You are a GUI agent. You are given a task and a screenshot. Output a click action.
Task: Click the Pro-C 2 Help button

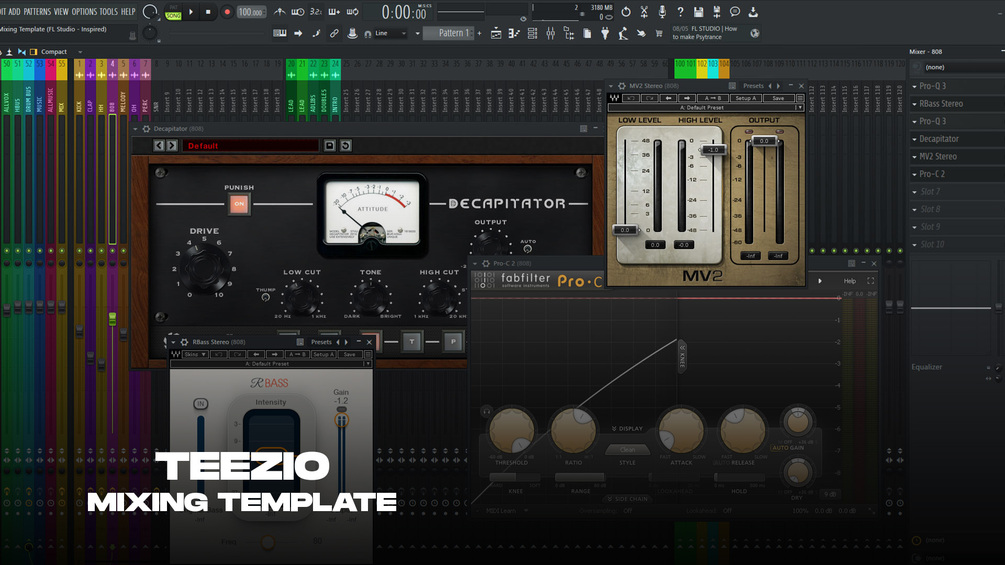(849, 281)
